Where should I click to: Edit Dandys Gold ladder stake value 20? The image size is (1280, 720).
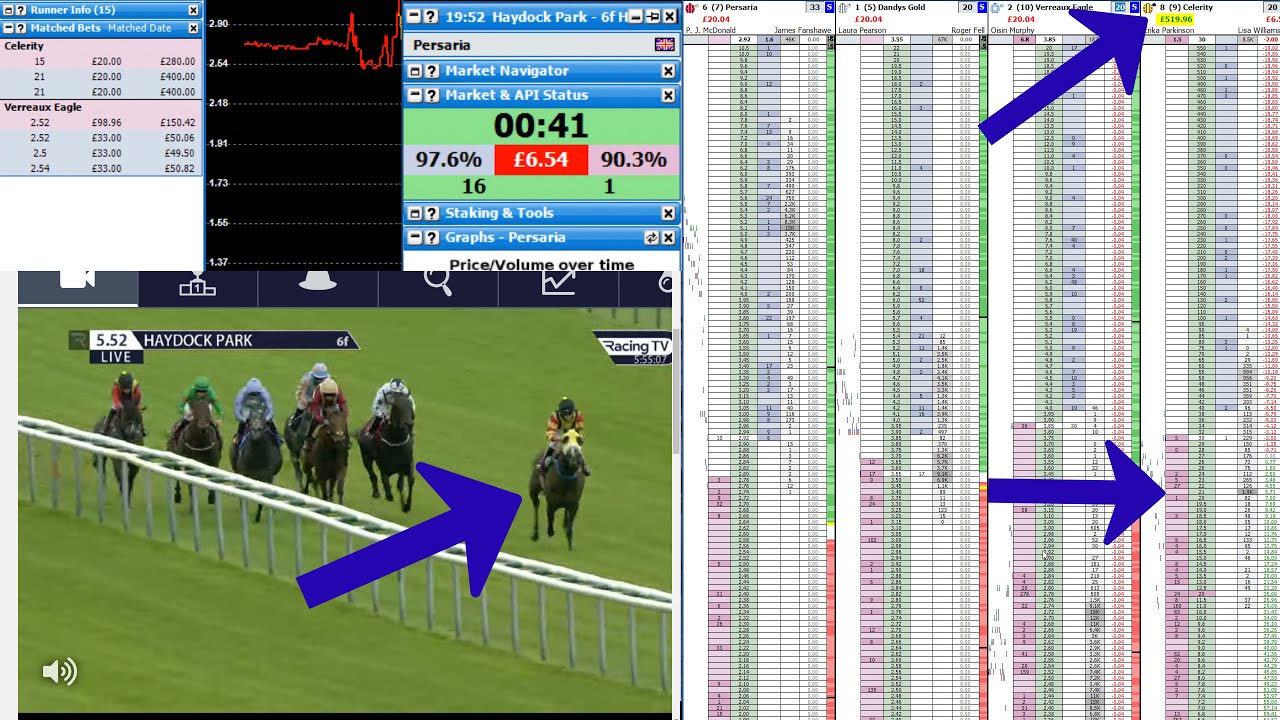click(x=967, y=7)
